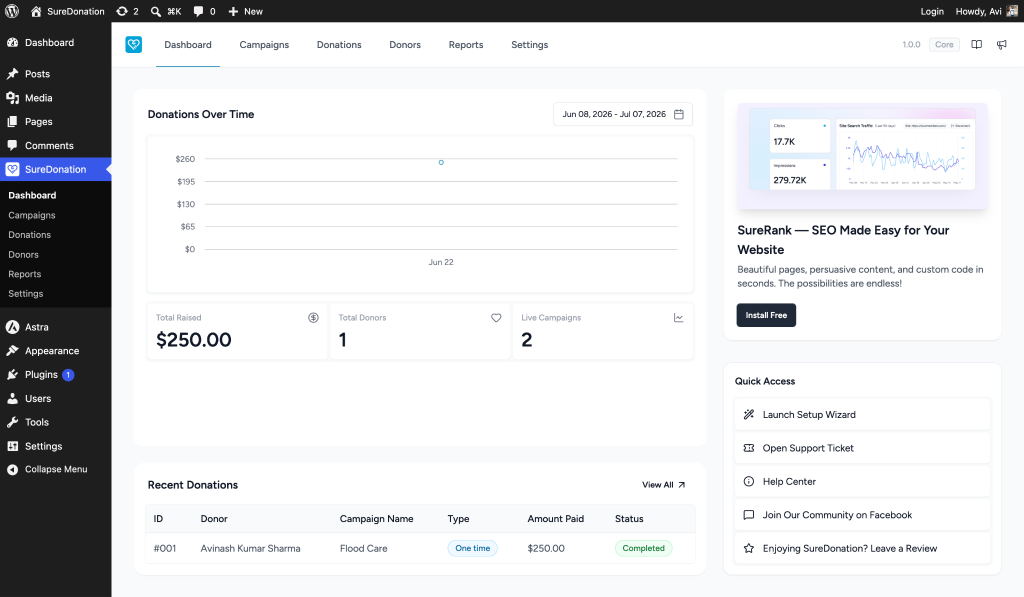
Task: Click the Install Free button
Action: click(766, 315)
